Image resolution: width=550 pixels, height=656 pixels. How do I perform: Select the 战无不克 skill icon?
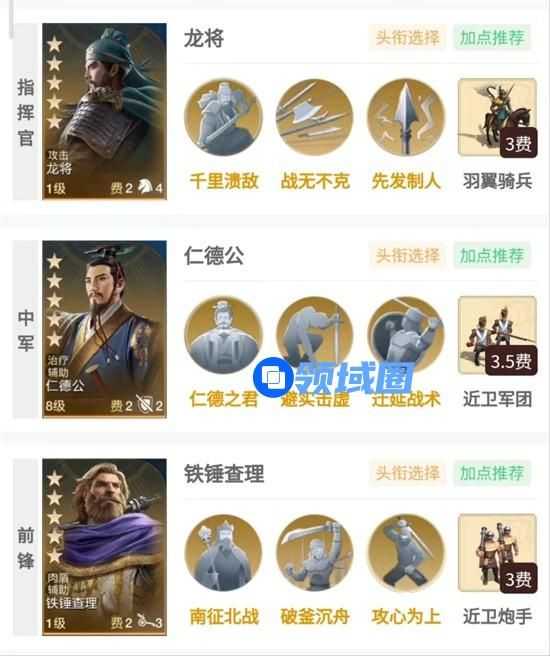(x=315, y=118)
